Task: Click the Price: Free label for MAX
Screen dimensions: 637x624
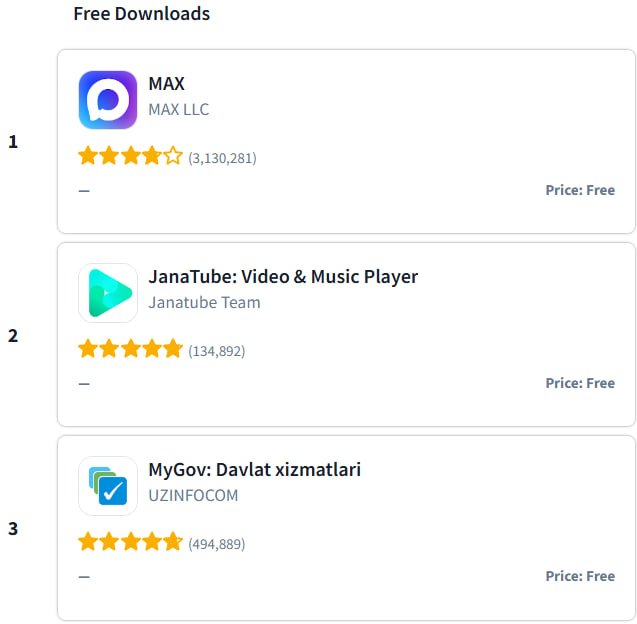Action: (x=580, y=190)
